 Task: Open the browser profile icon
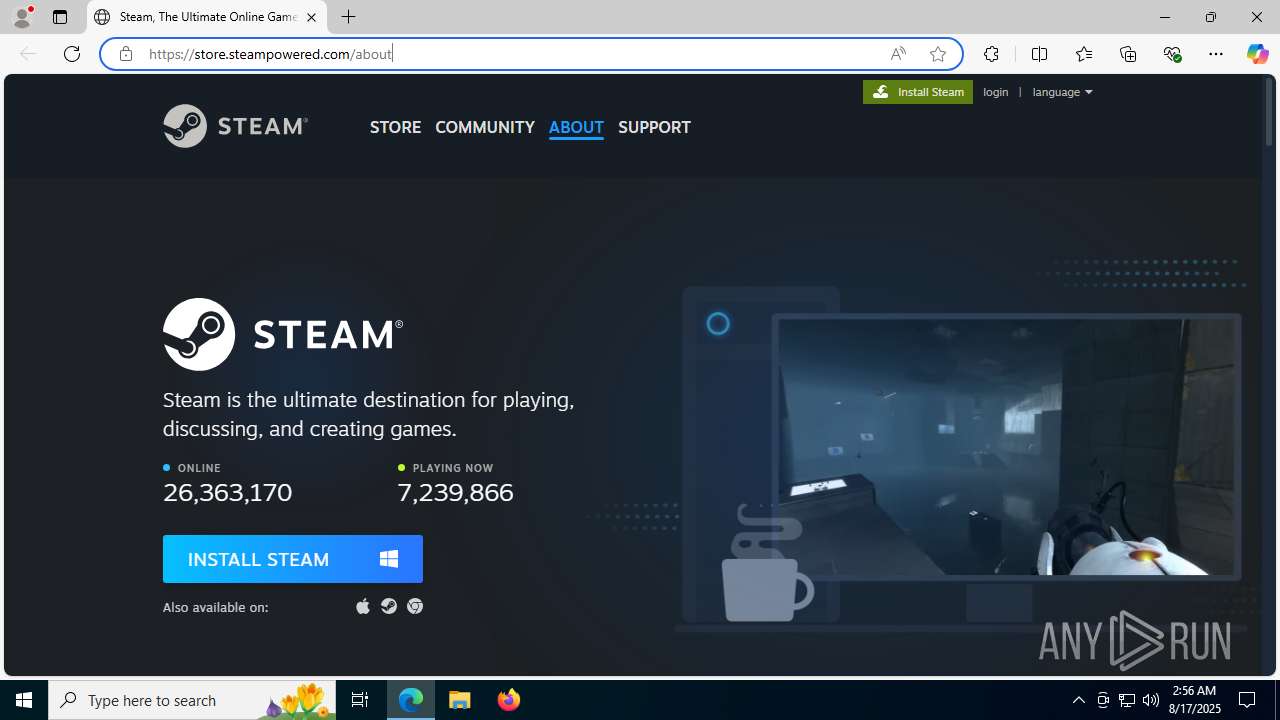[x=22, y=17]
